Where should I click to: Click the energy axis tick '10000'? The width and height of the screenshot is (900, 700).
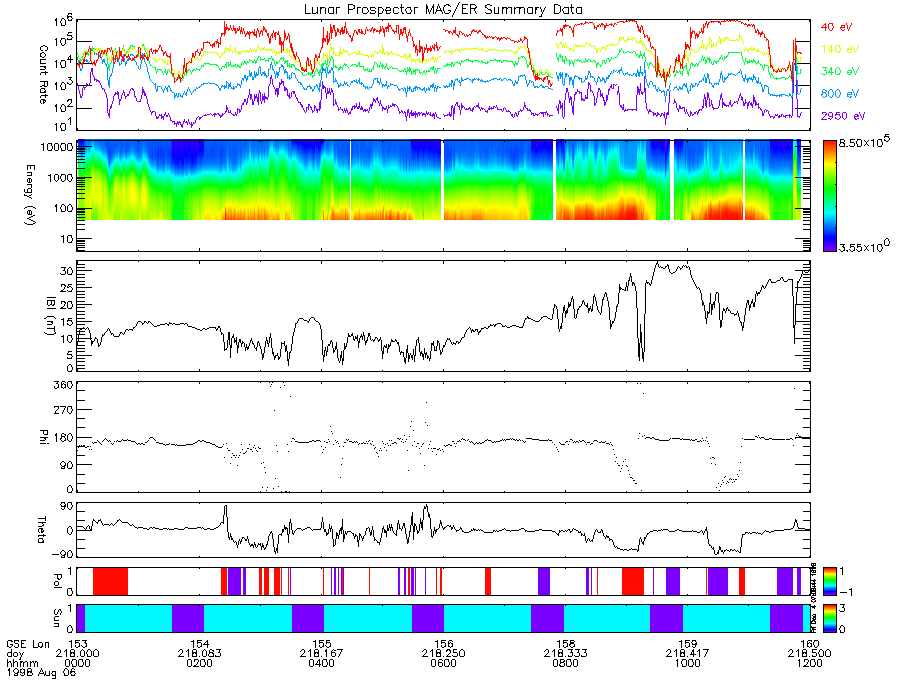tap(57, 147)
